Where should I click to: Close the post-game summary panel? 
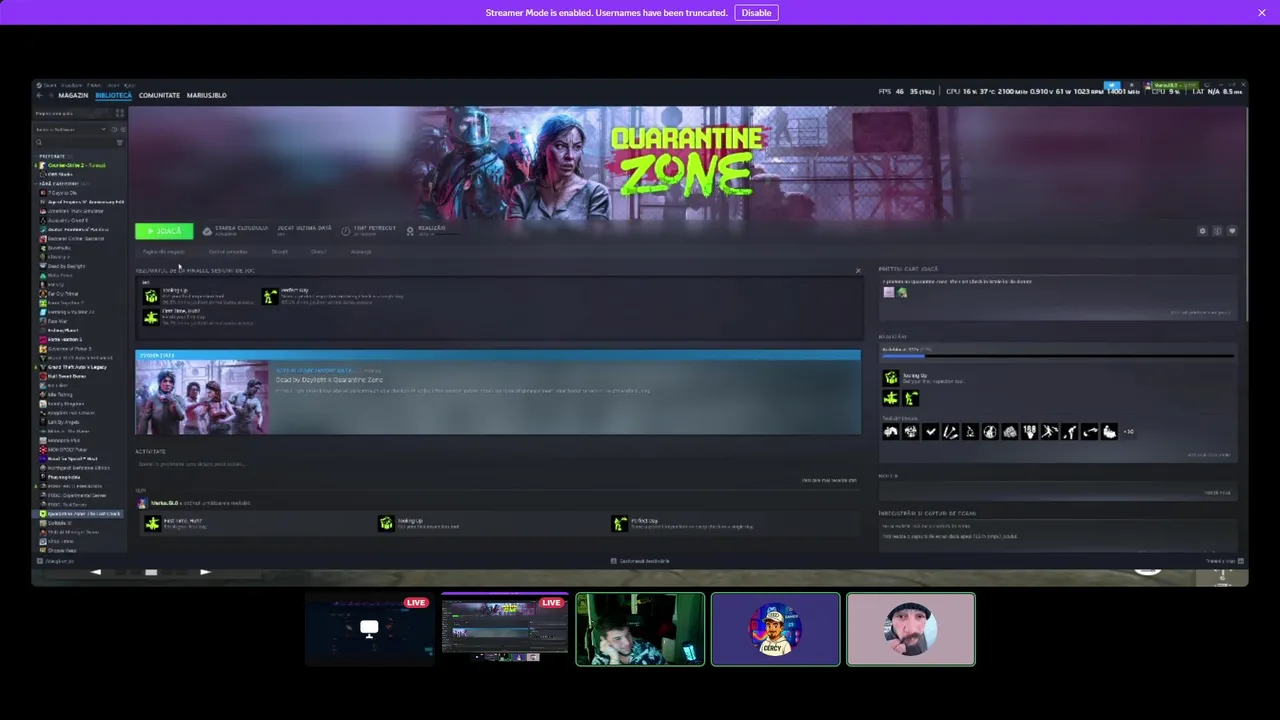tap(857, 271)
